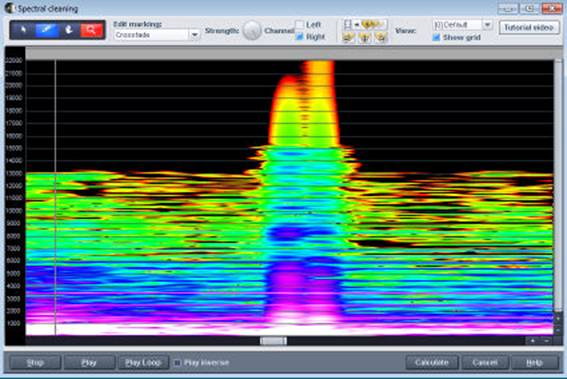The height and width of the screenshot is (379, 567).
Task: Click the middle small yellow toolbar icon
Action: point(364,37)
